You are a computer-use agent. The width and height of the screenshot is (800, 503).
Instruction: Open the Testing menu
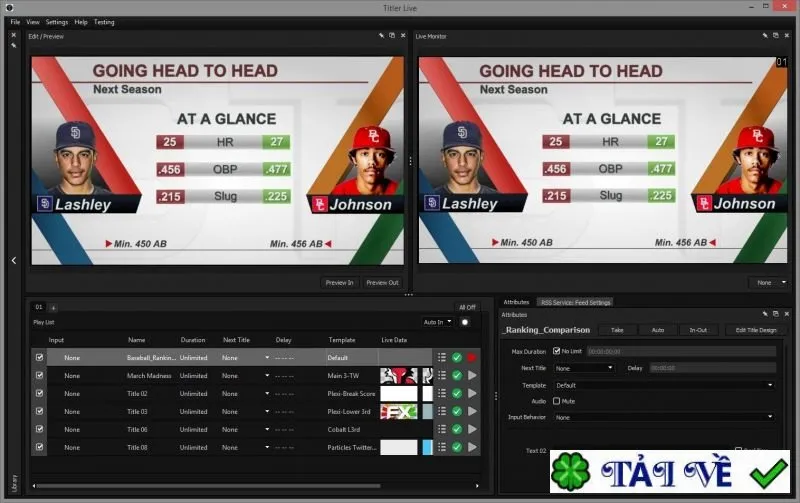click(x=104, y=22)
